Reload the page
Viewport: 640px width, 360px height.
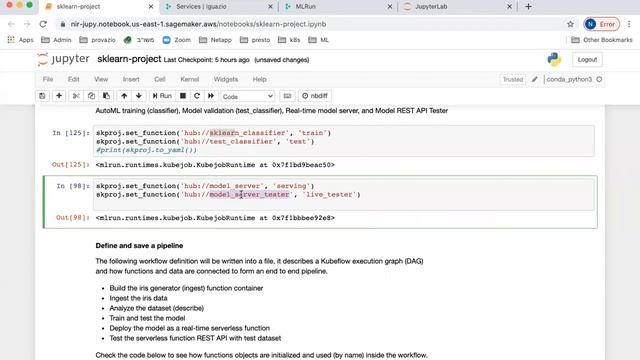(43, 24)
